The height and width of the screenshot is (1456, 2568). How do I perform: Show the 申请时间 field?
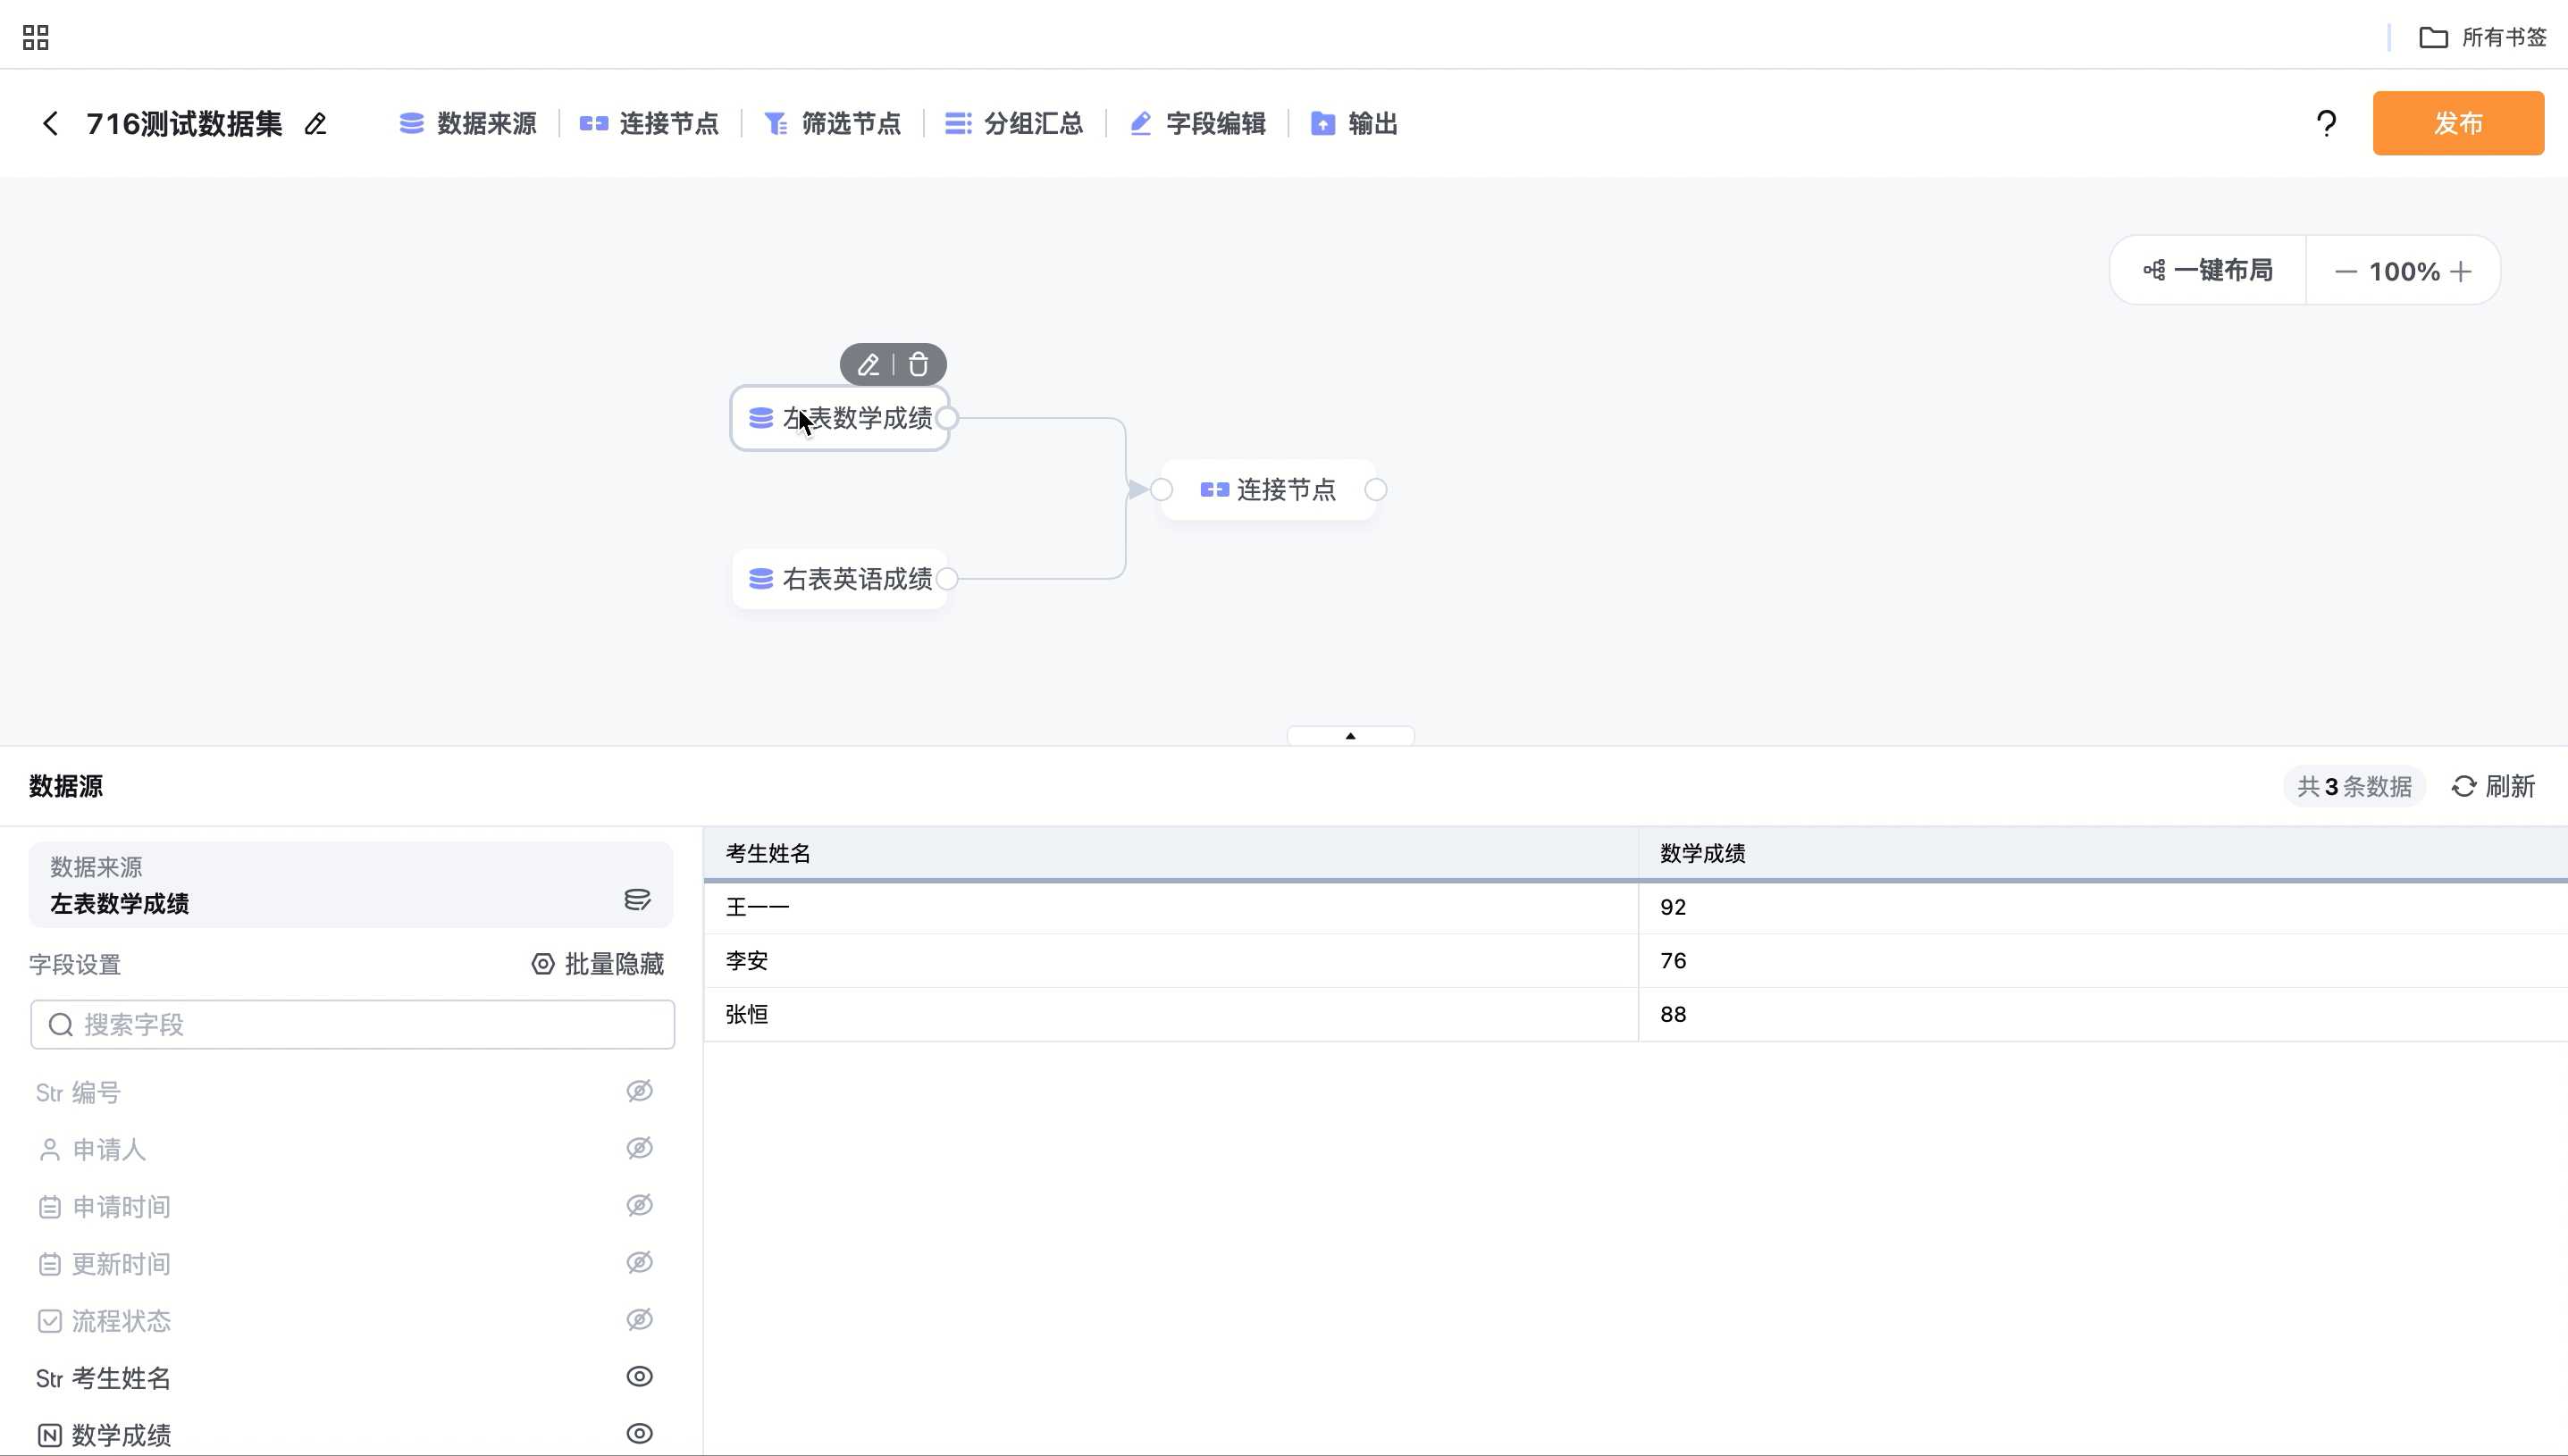[x=639, y=1205]
